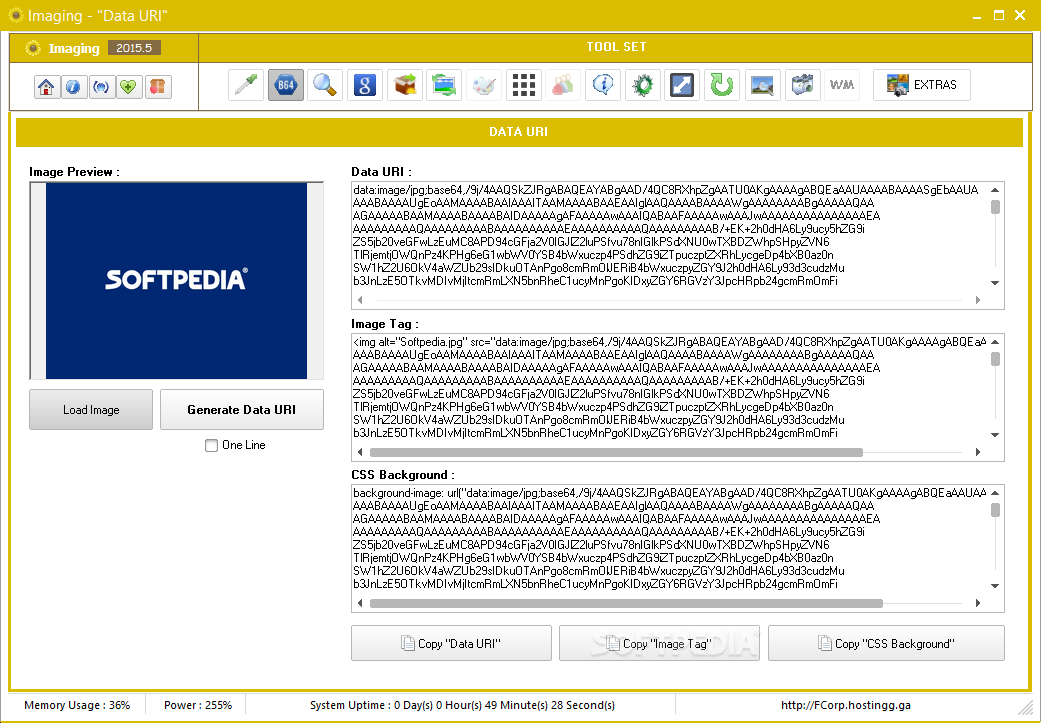
Task: Open the WM watermark tool
Action: click(x=842, y=85)
